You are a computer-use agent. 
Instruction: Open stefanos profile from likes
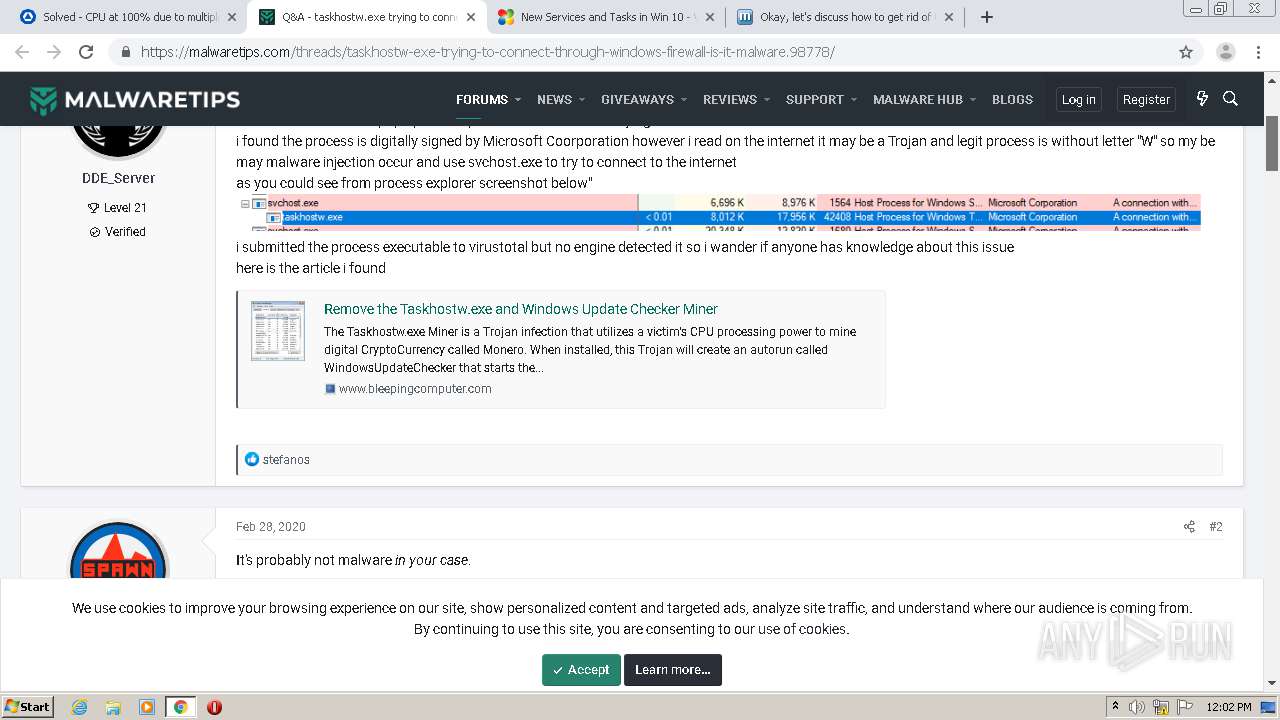[x=286, y=460]
